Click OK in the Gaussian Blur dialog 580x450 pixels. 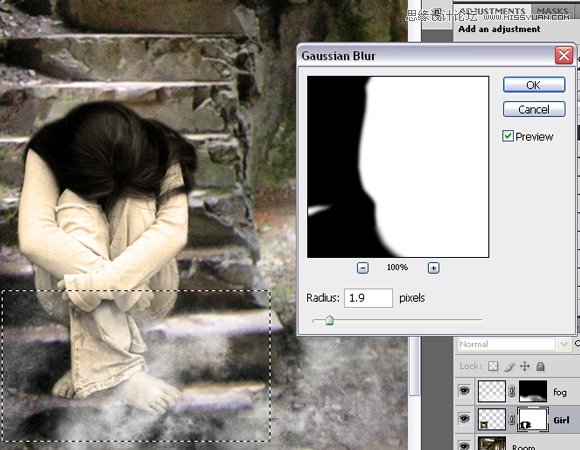(x=534, y=85)
